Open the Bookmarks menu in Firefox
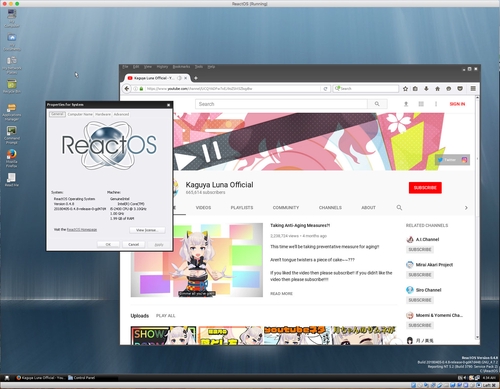This screenshot has width=500, height=389. (x=181, y=67)
